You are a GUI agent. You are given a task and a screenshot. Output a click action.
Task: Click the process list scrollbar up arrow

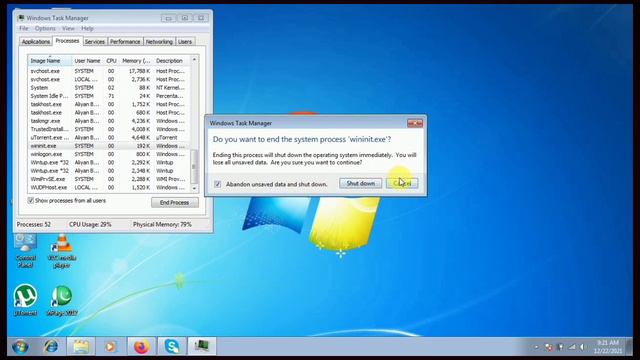(194, 60)
